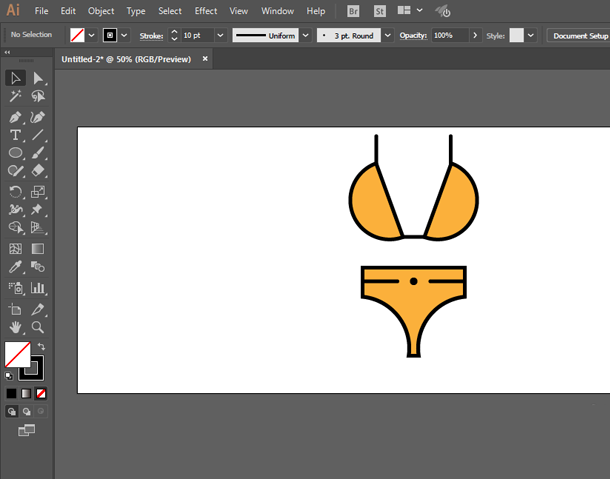
Task: Select the Zoom magnifier tool
Action: click(x=38, y=327)
